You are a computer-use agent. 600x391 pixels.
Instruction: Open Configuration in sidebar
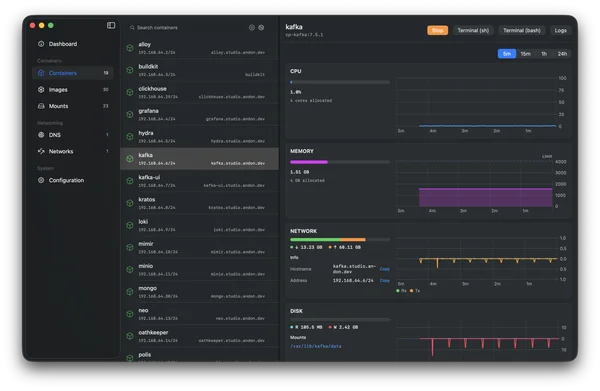(x=73, y=180)
